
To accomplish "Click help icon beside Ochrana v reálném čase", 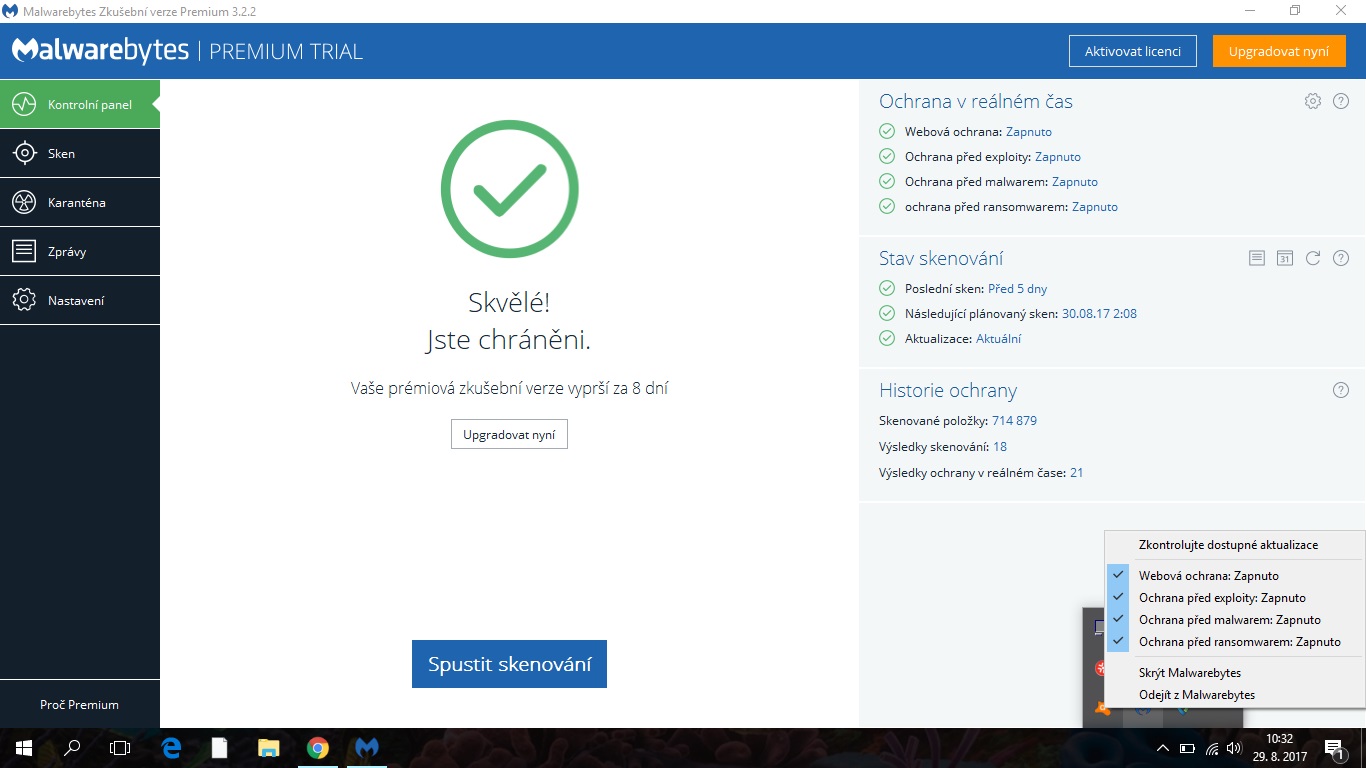I will point(1341,101).
